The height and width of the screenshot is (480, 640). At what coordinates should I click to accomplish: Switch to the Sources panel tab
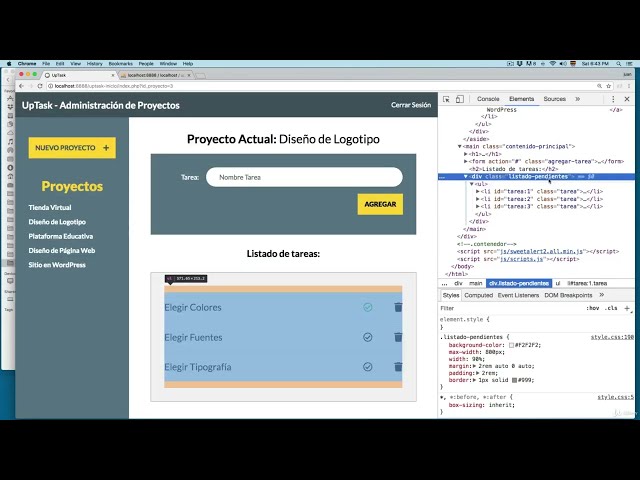[x=554, y=99]
